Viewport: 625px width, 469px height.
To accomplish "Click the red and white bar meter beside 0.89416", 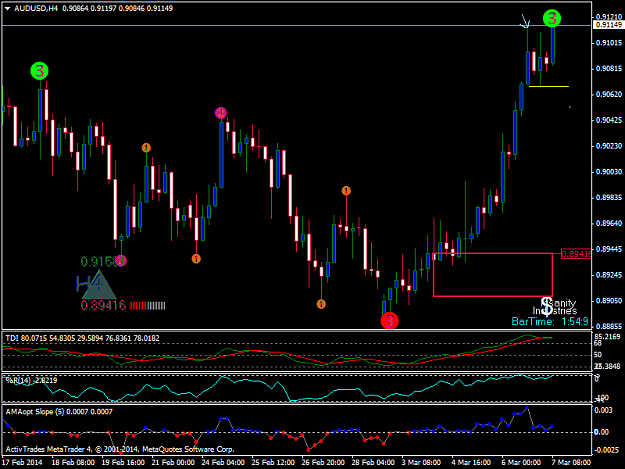I will point(147,306).
